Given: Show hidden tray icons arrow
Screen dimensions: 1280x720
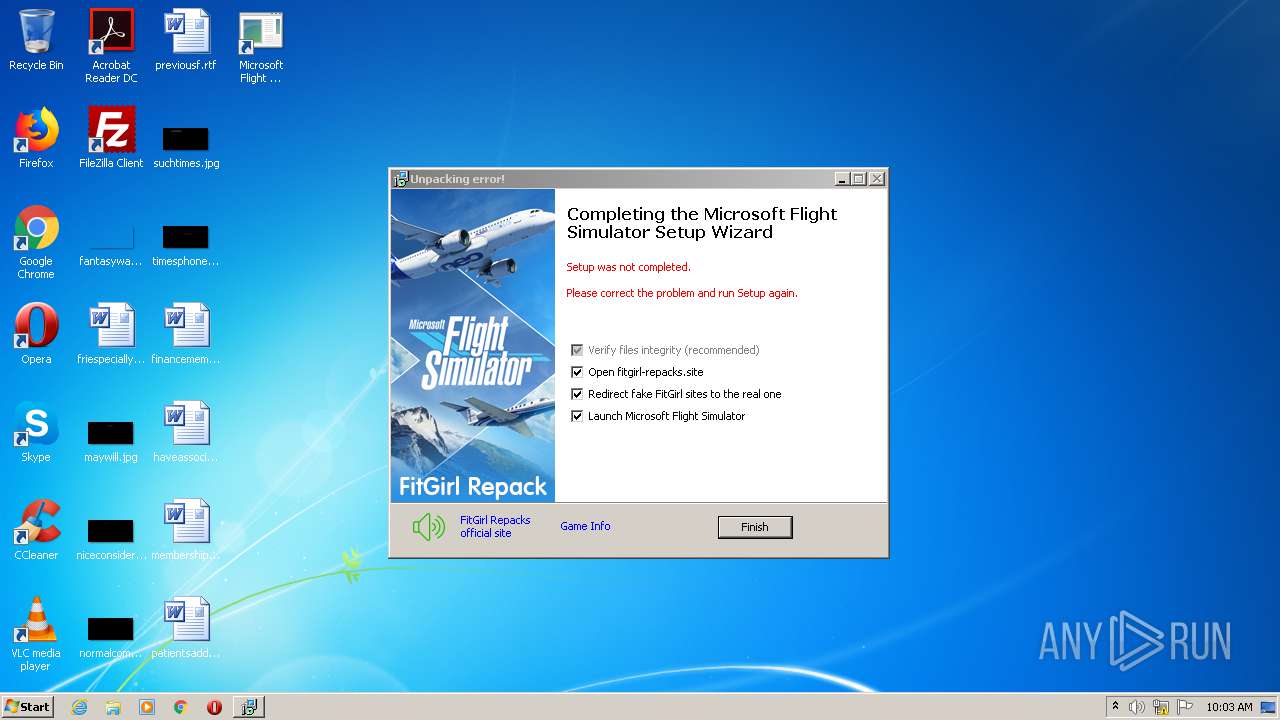Looking at the screenshot, I should [x=1115, y=707].
